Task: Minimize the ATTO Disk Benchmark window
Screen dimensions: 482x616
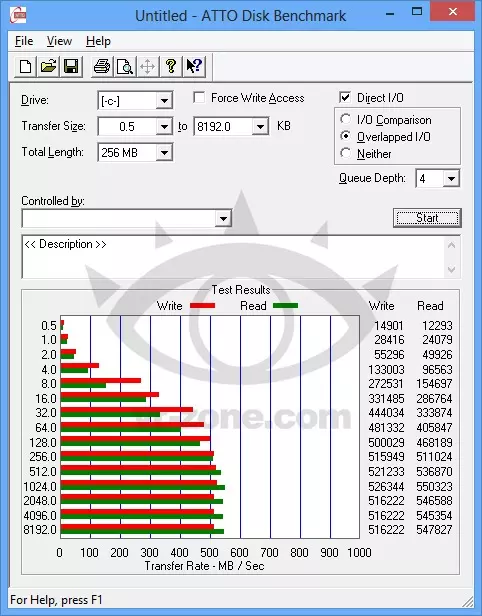Action: click(390, 14)
